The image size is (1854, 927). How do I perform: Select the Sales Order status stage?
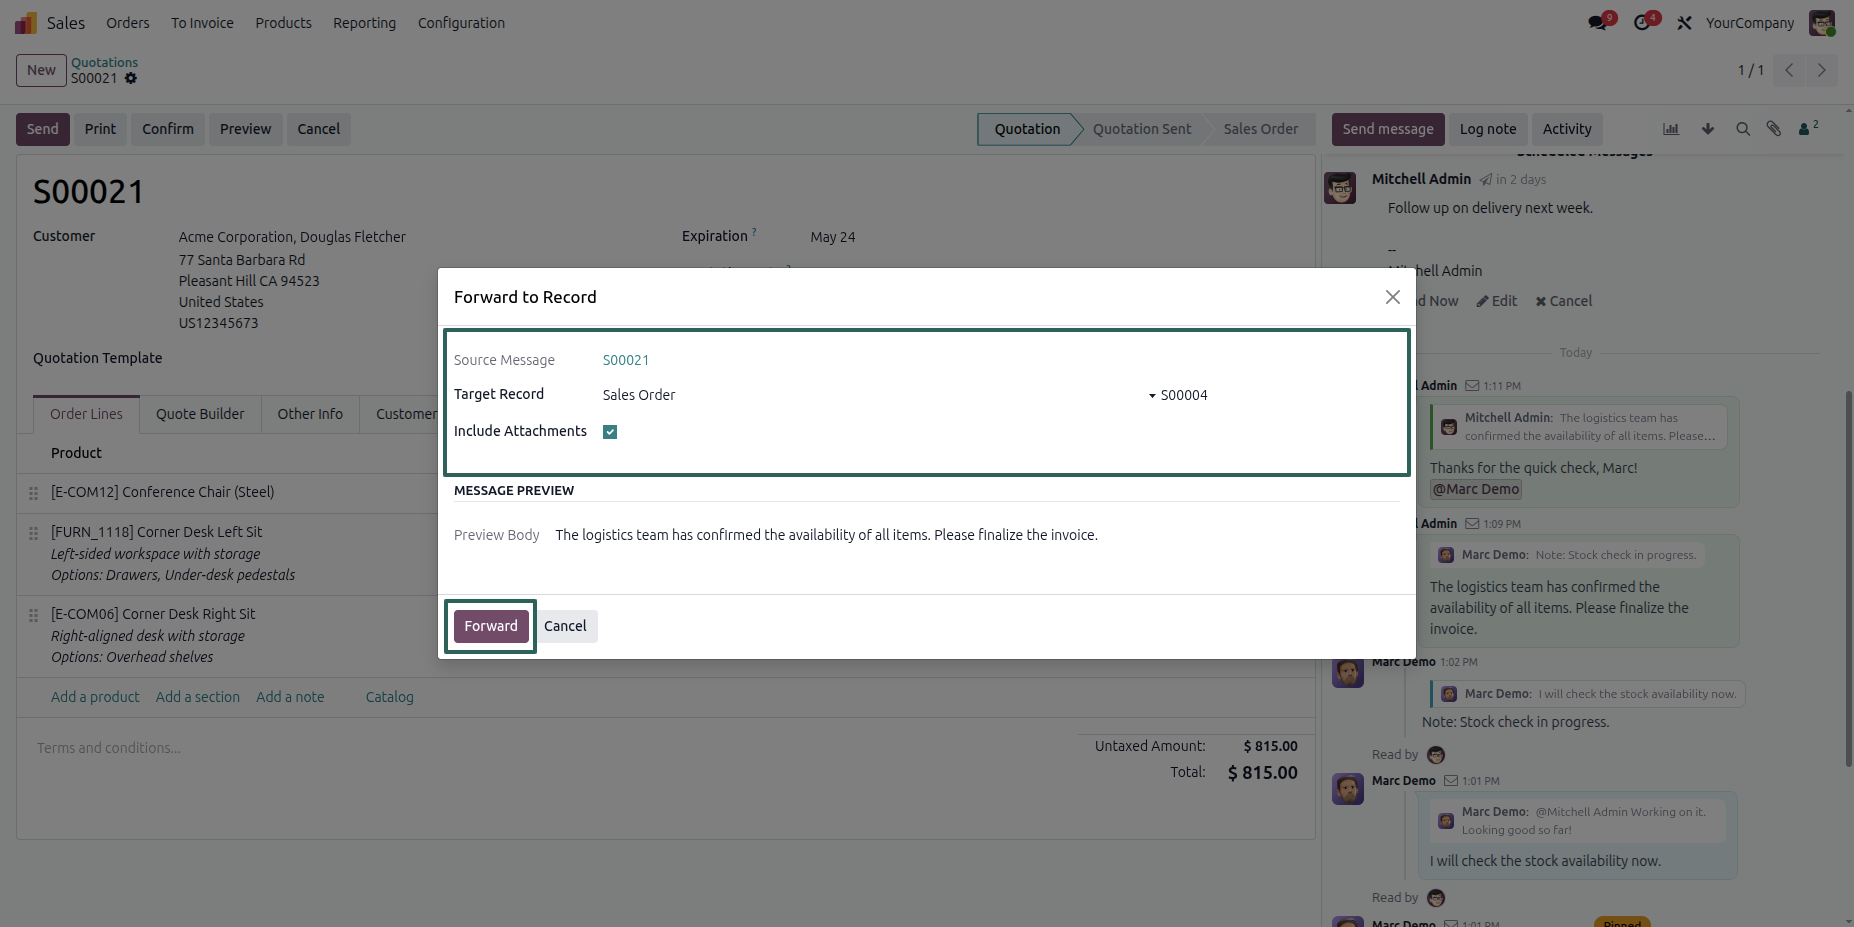(1261, 129)
